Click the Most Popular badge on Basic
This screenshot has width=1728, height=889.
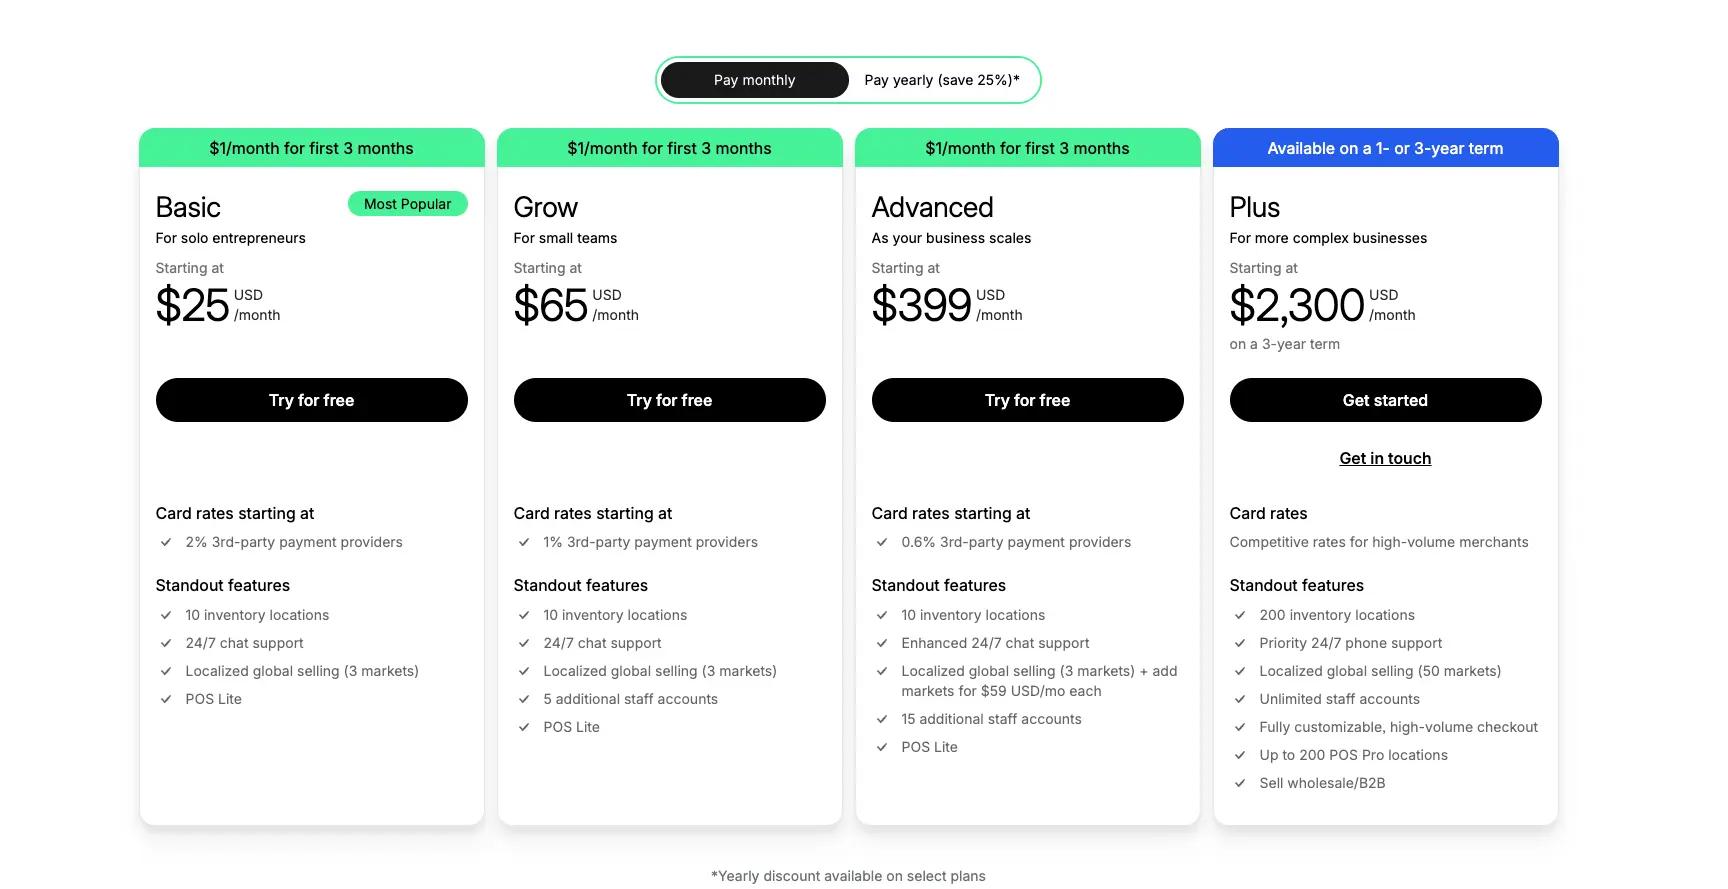pyautogui.click(x=407, y=204)
